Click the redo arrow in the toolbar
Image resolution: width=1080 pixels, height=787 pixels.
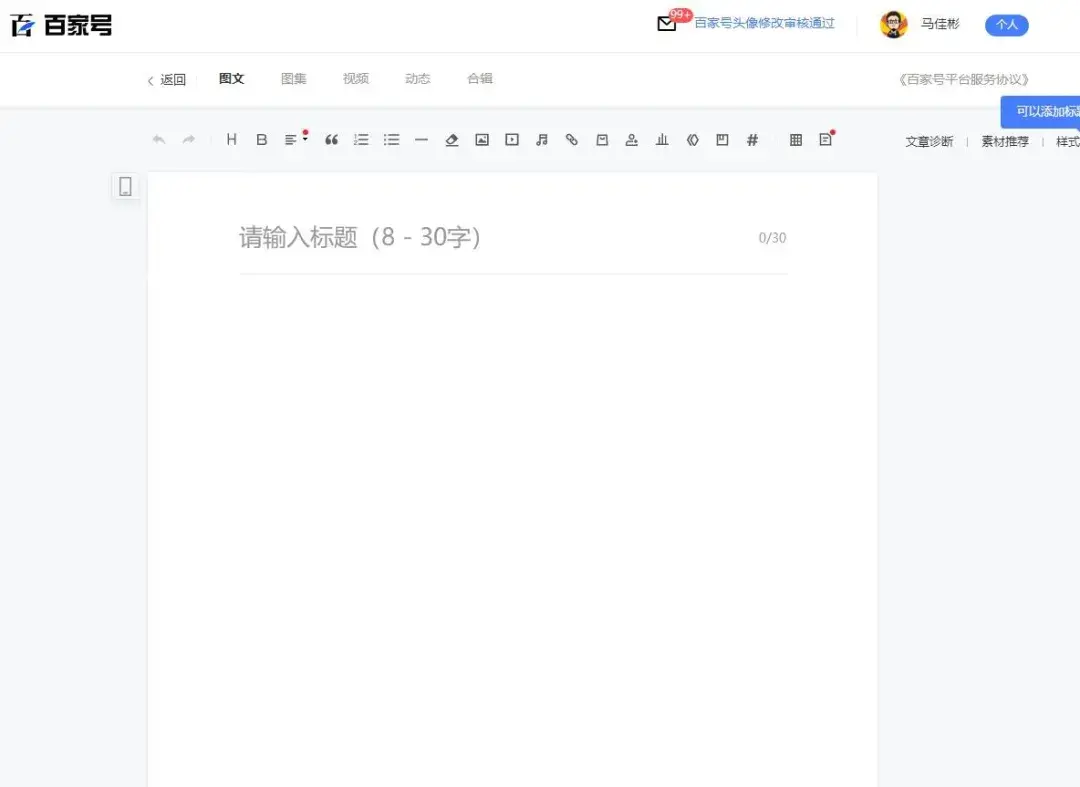(189, 140)
